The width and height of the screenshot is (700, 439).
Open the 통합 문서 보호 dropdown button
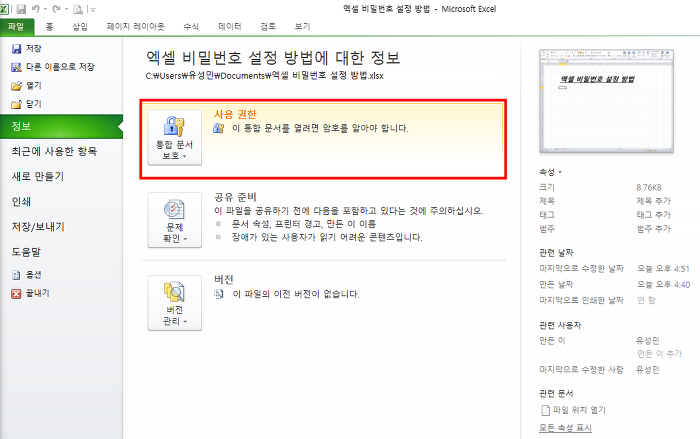point(175,138)
